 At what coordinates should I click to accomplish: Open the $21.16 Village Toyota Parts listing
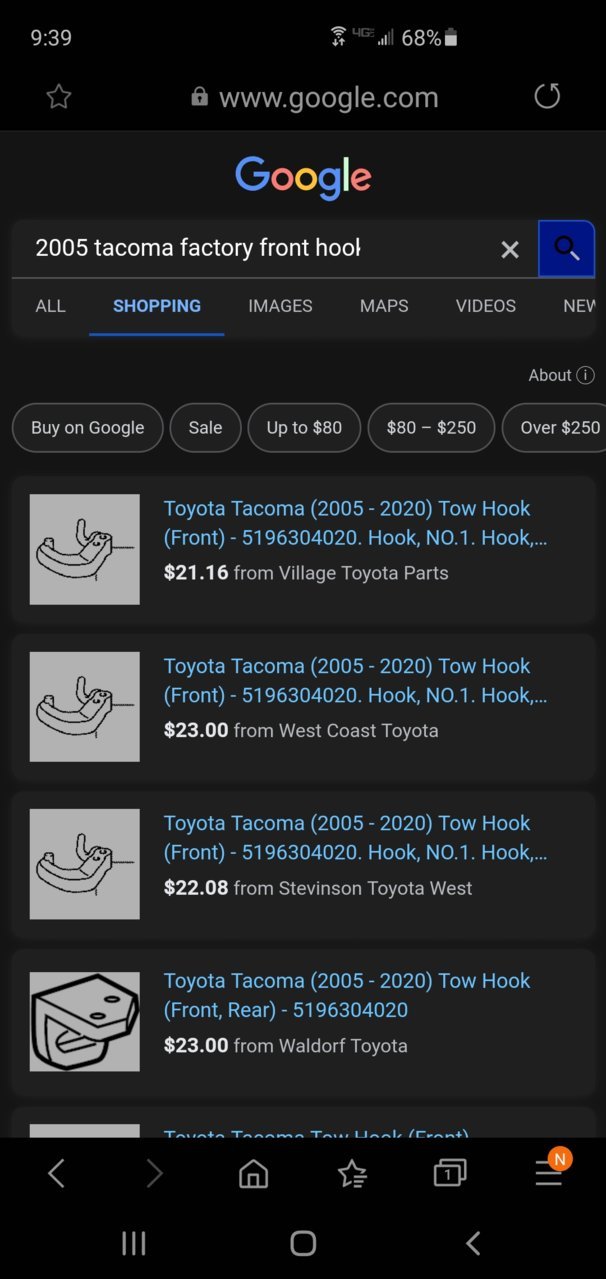[x=303, y=549]
